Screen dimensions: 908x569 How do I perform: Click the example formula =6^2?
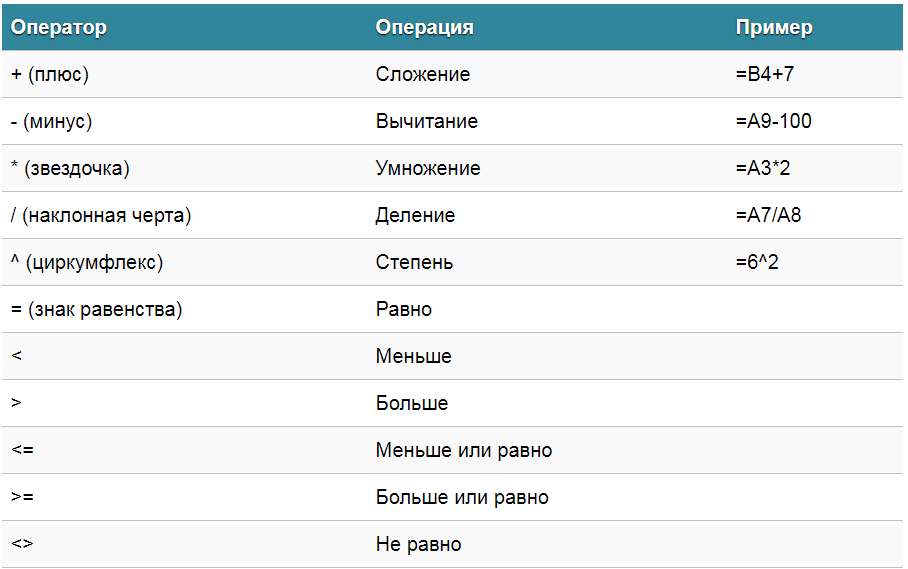(757, 262)
